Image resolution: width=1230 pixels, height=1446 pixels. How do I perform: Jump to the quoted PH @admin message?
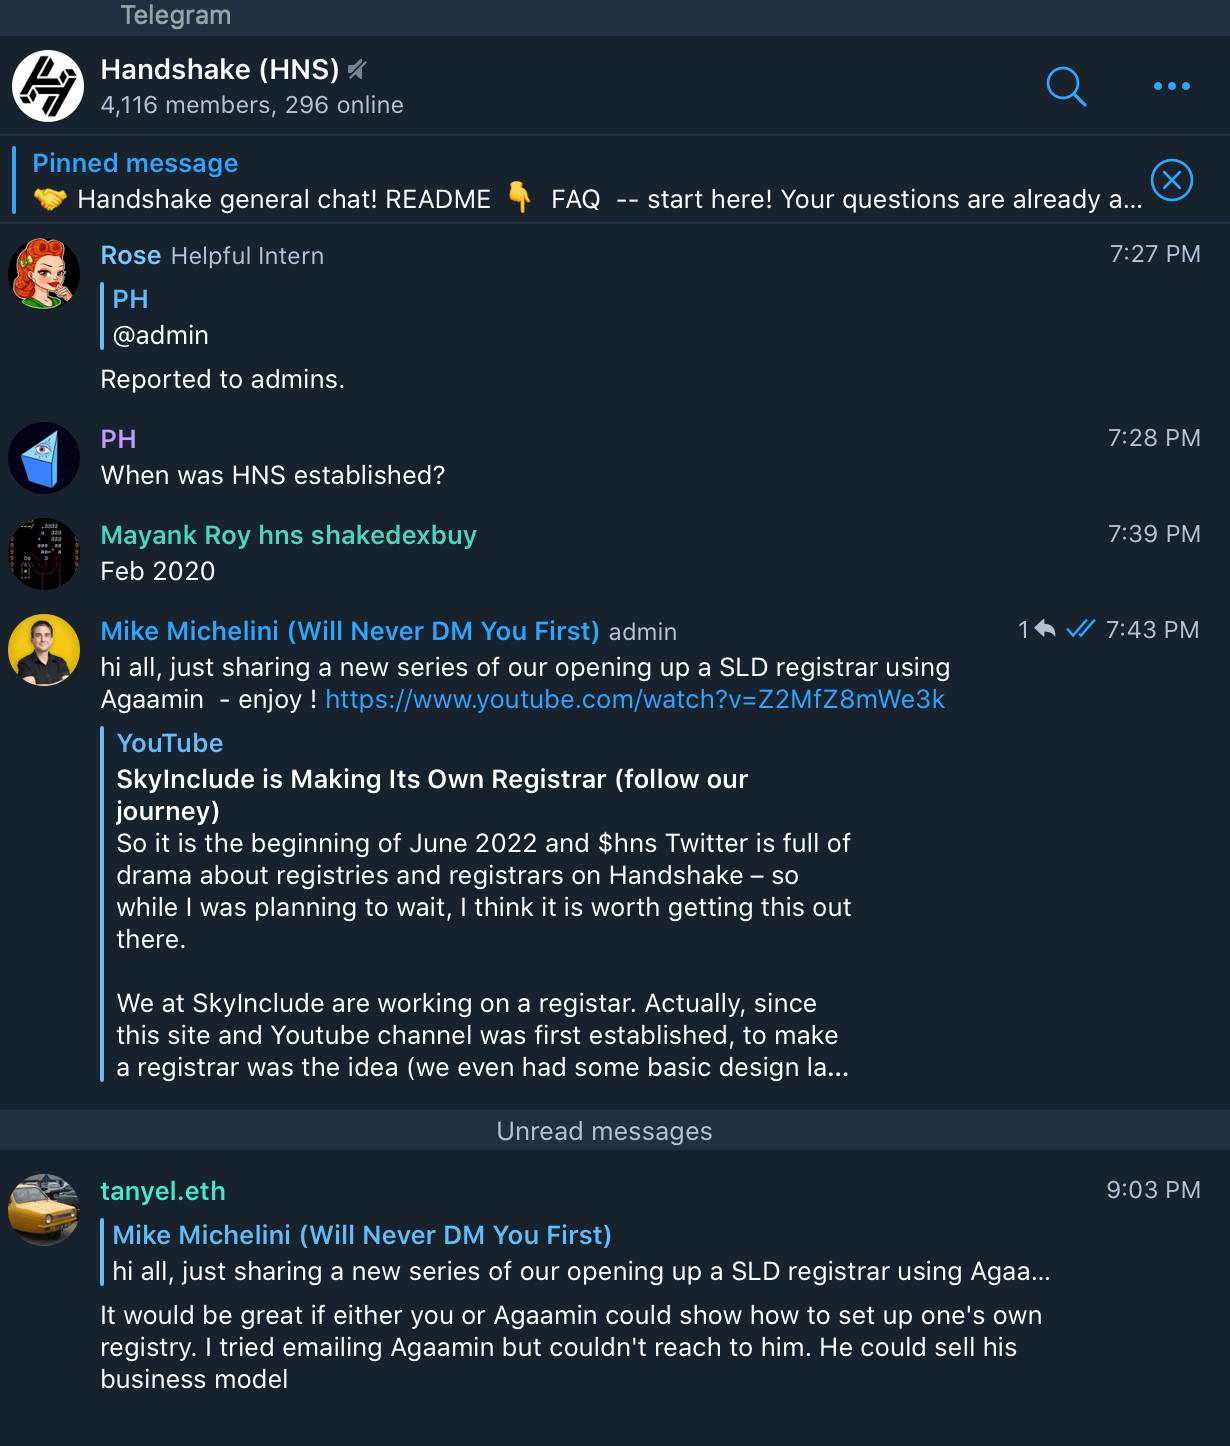(160, 317)
